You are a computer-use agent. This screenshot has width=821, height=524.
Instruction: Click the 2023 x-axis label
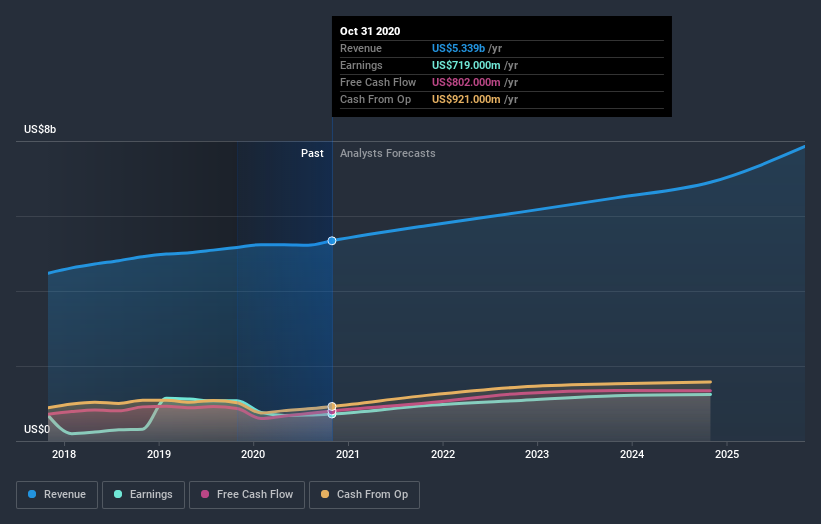(537, 454)
